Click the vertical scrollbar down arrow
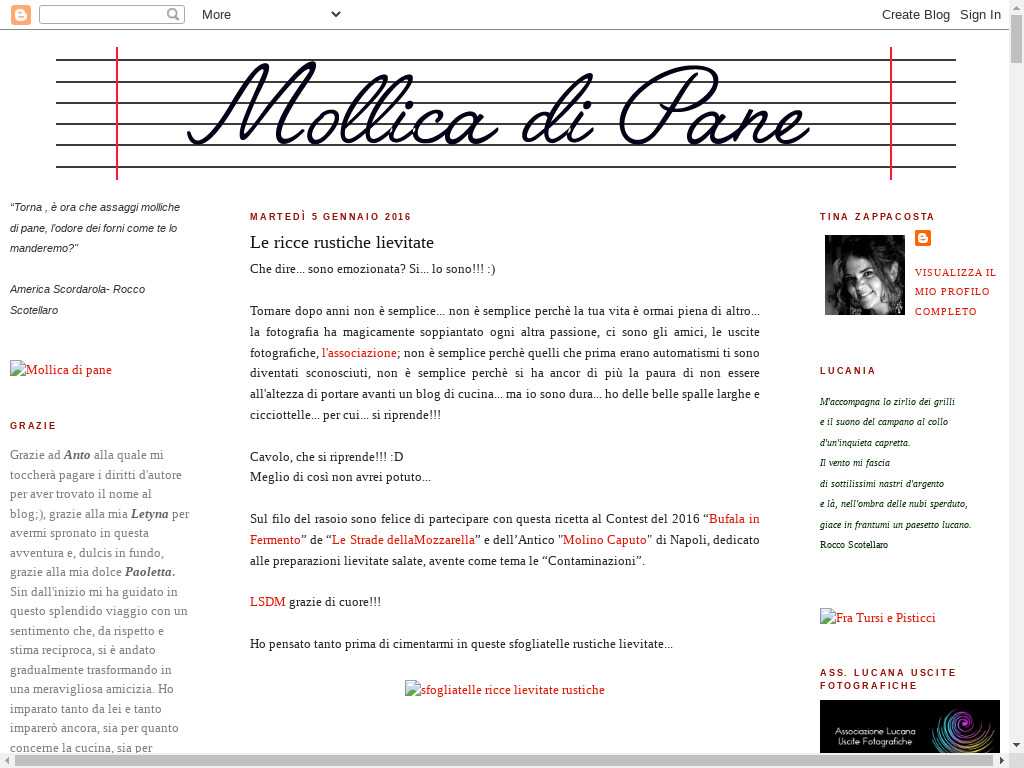This screenshot has height=768, width=1024. click(x=1016, y=745)
